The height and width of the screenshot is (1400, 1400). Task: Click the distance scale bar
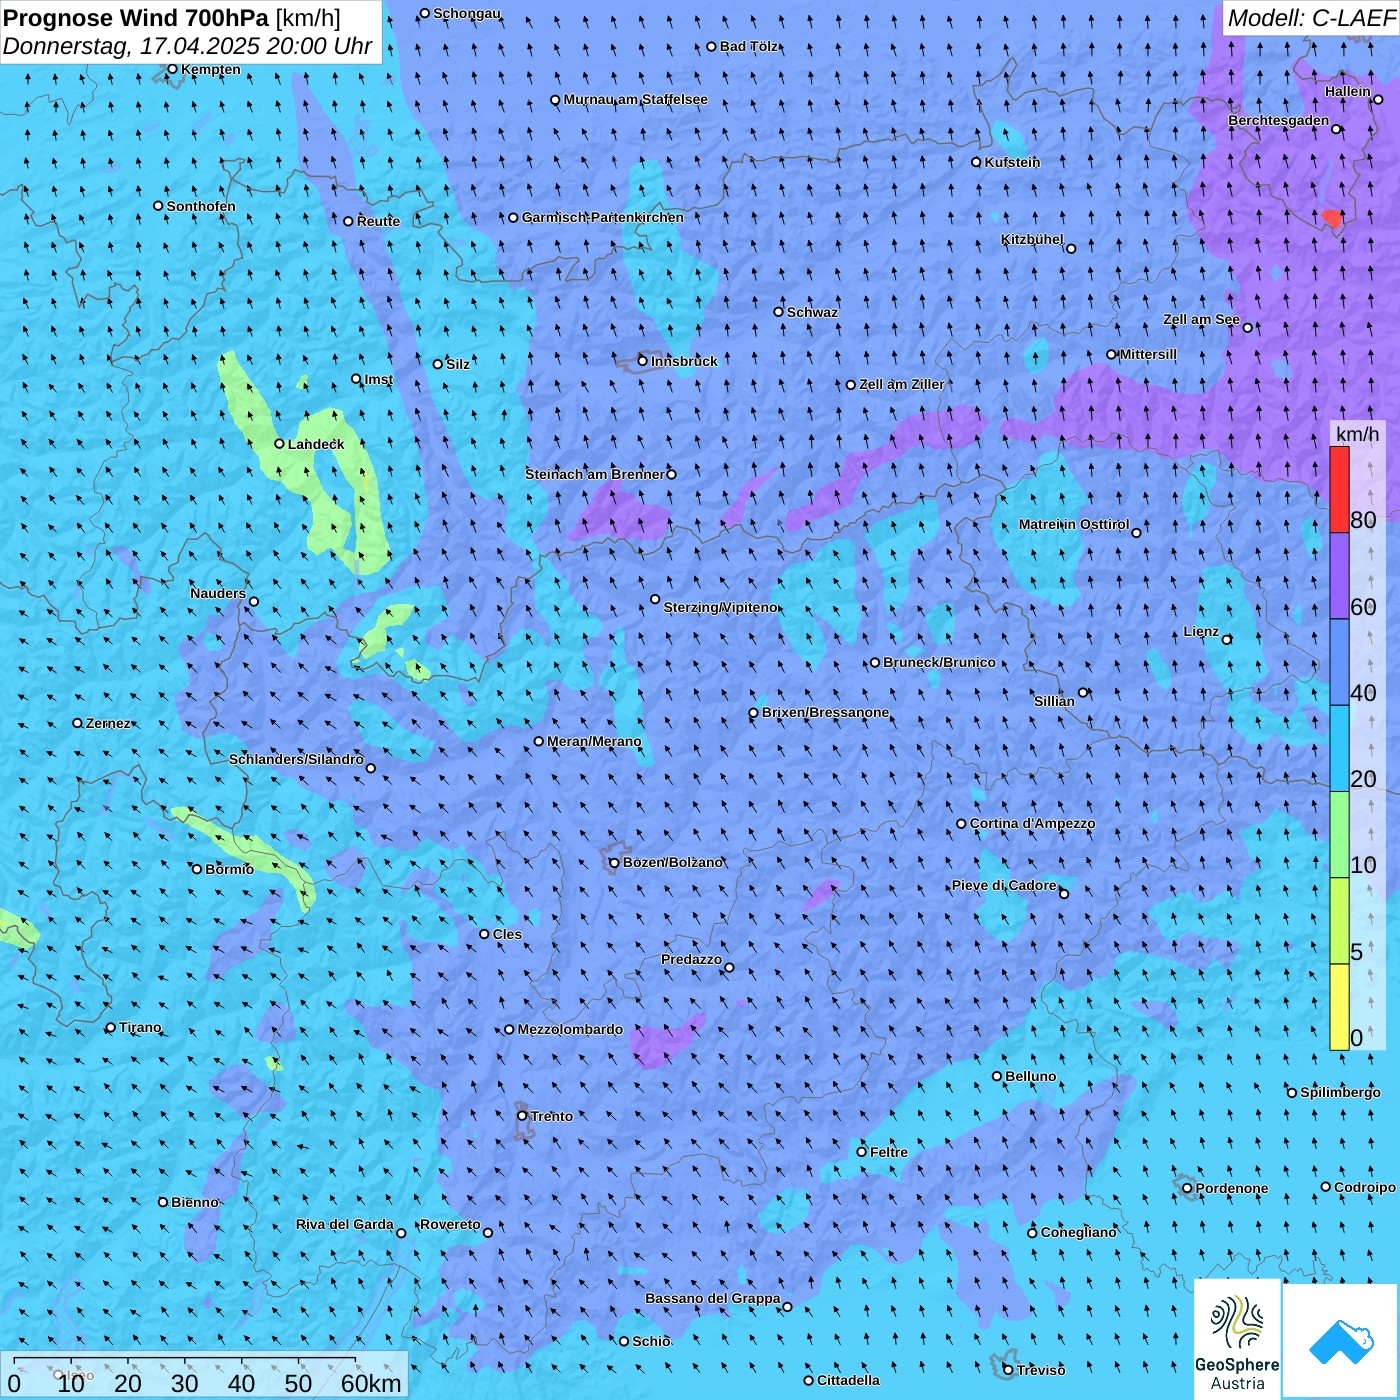[205, 1375]
